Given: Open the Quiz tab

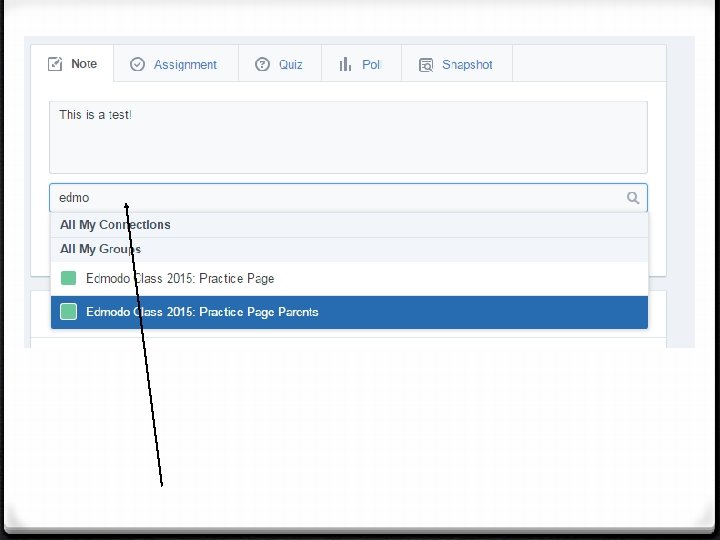Looking at the screenshot, I should (x=280, y=63).
